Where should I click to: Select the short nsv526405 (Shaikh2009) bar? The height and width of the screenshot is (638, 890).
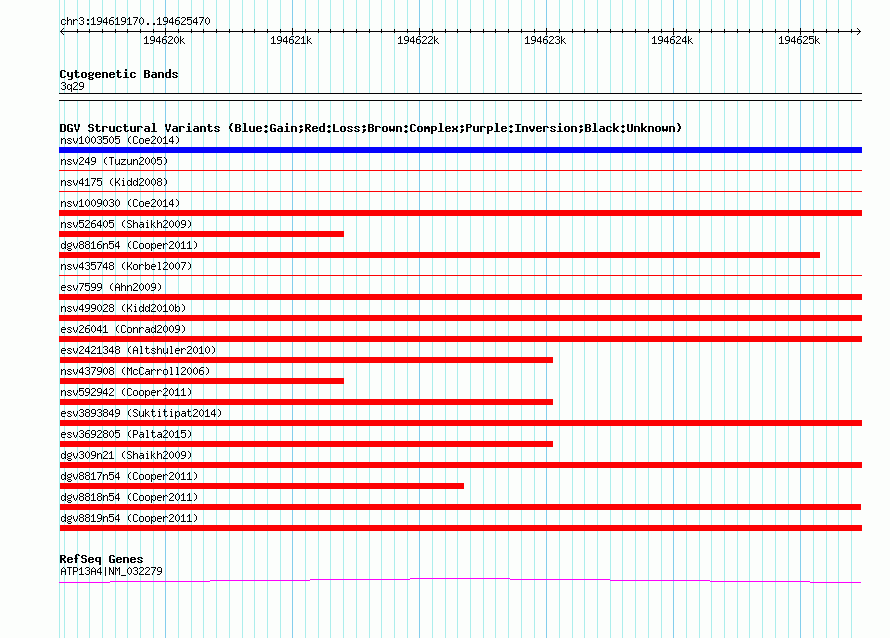(201, 234)
